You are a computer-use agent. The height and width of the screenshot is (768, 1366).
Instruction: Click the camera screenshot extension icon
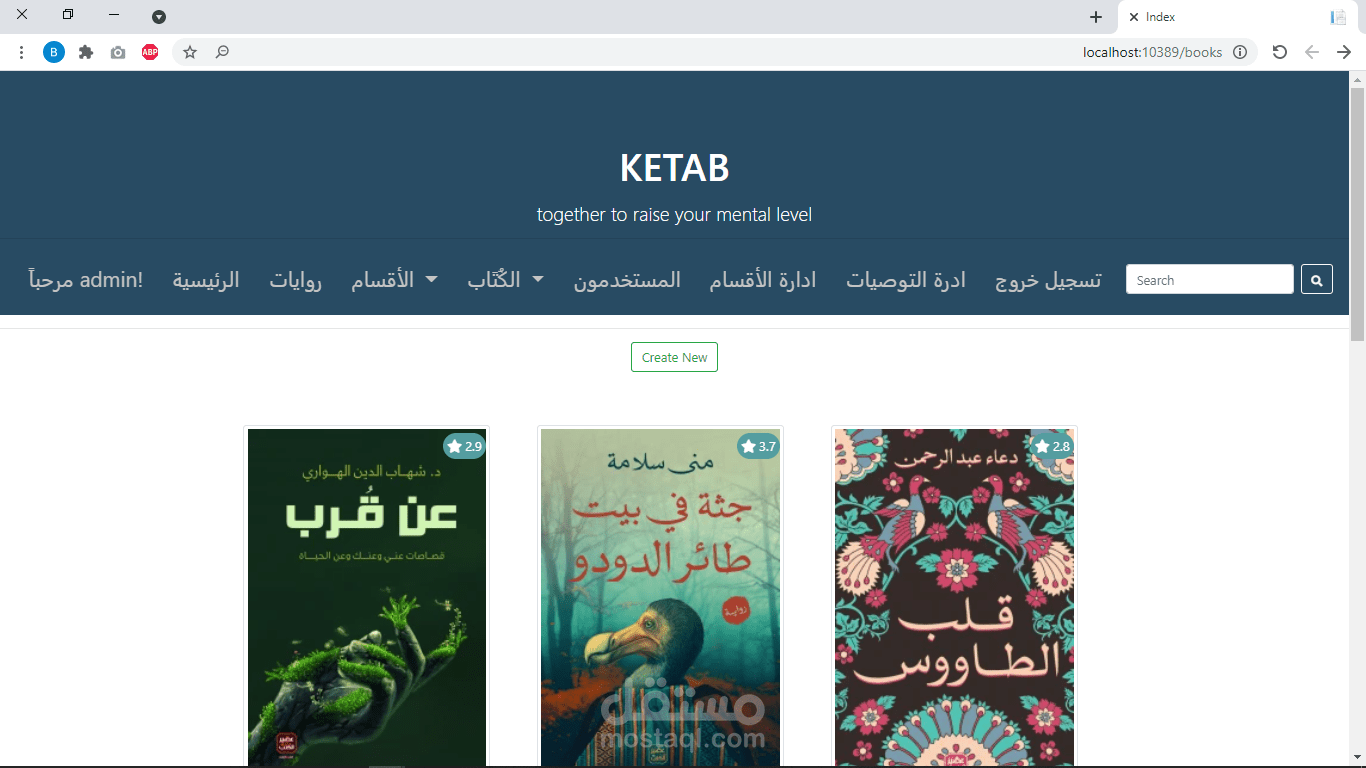118,52
